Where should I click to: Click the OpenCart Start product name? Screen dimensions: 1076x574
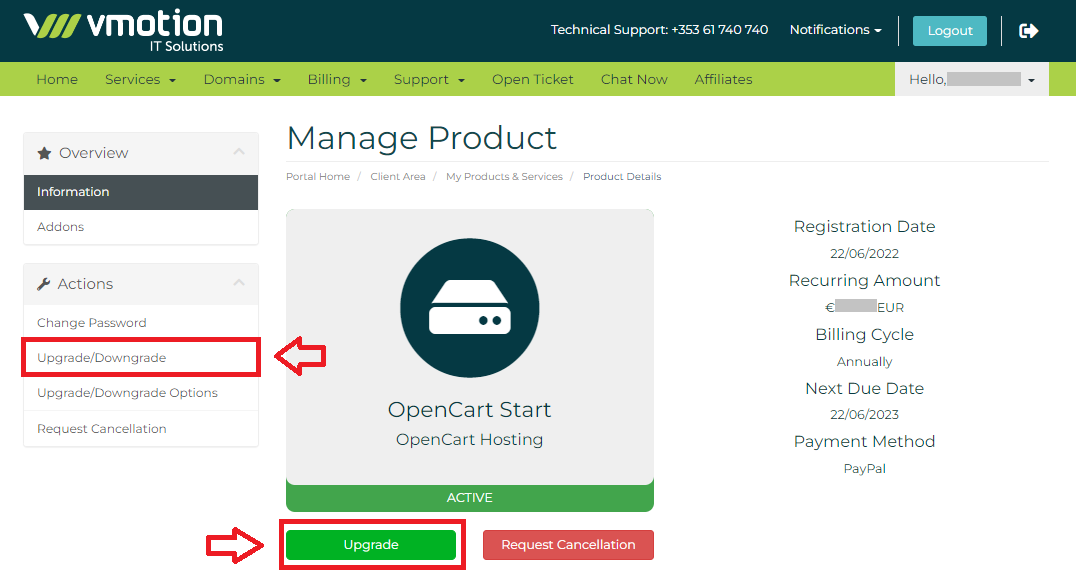click(469, 410)
